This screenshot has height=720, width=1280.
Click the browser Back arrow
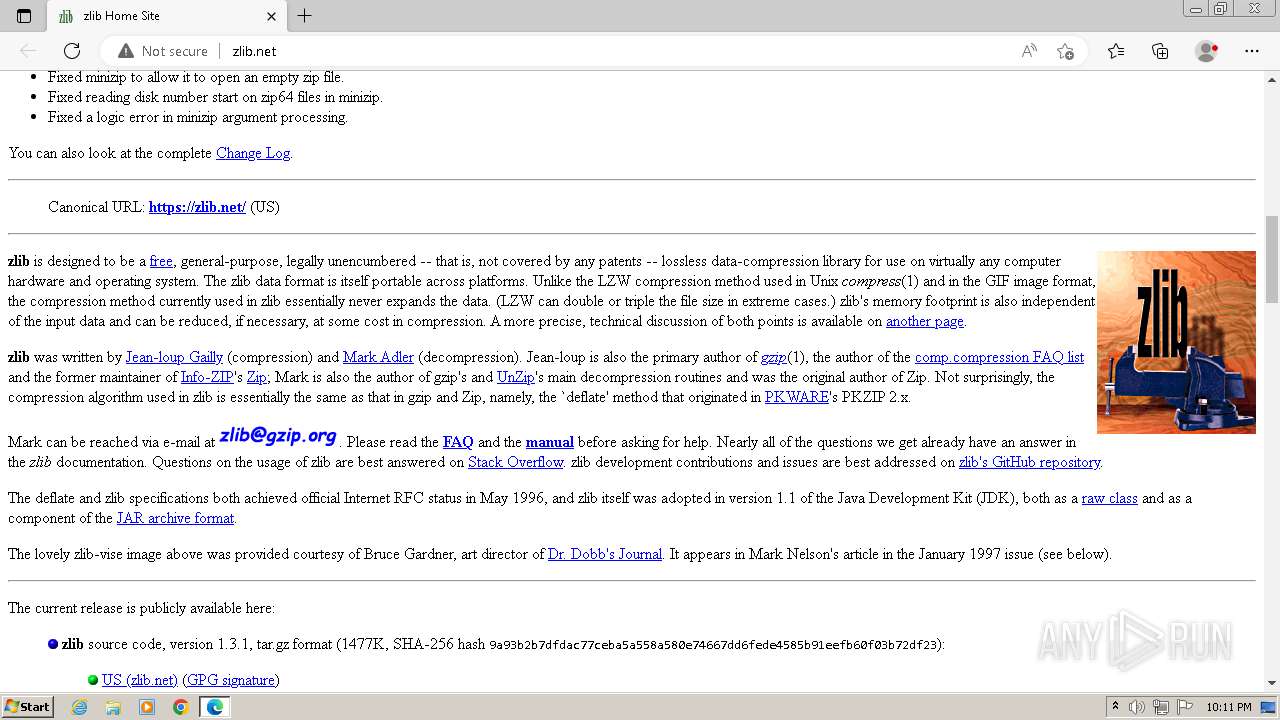(28, 51)
